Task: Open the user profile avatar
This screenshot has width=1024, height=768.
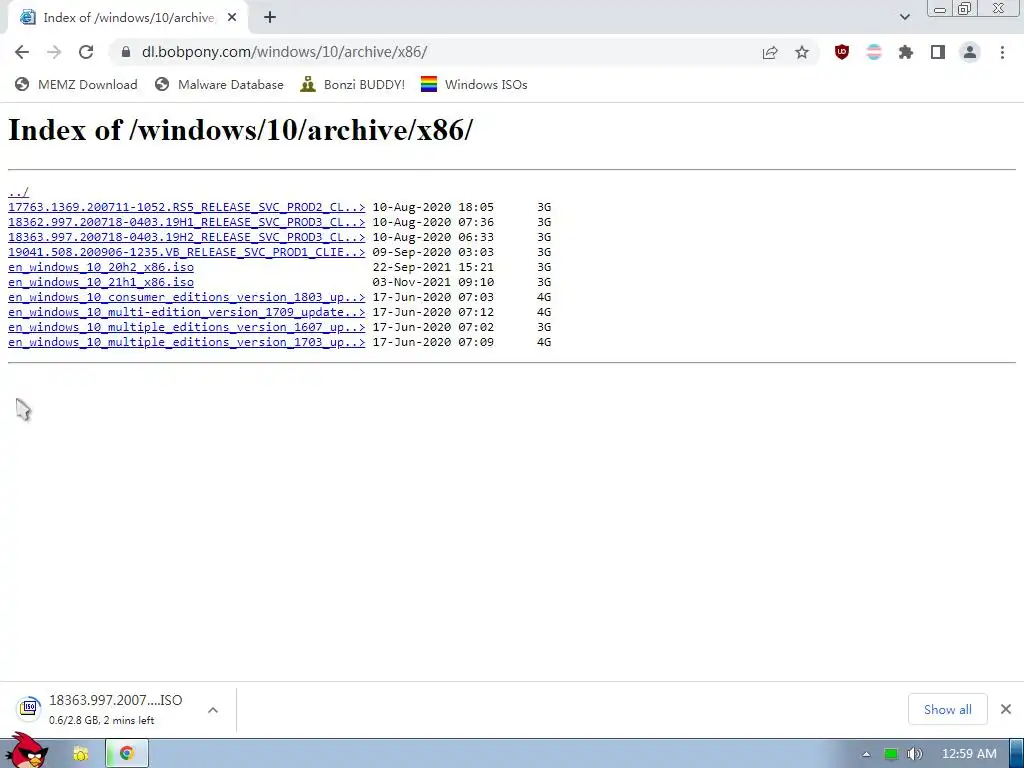Action: click(970, 52)
